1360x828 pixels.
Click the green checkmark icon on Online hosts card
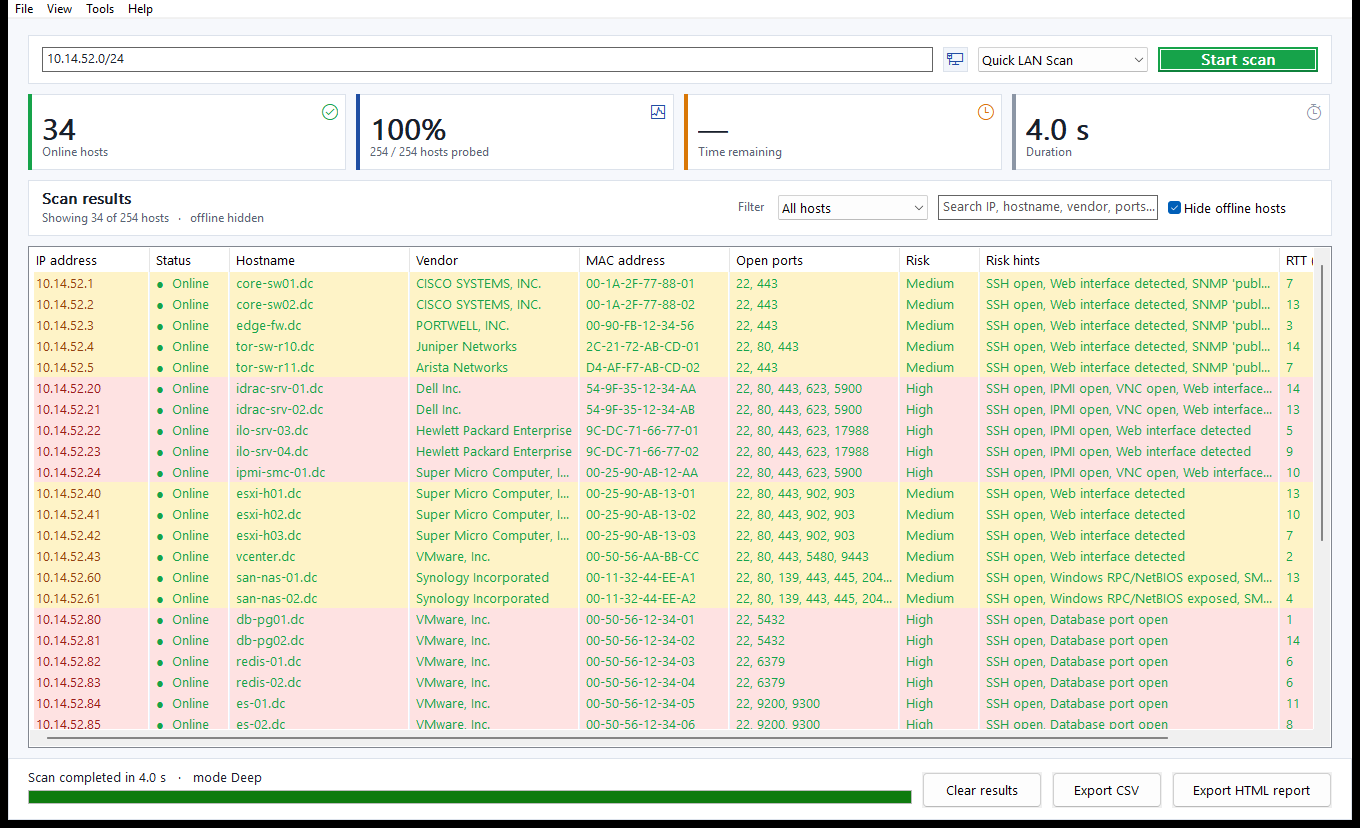(x=330, y=112)
